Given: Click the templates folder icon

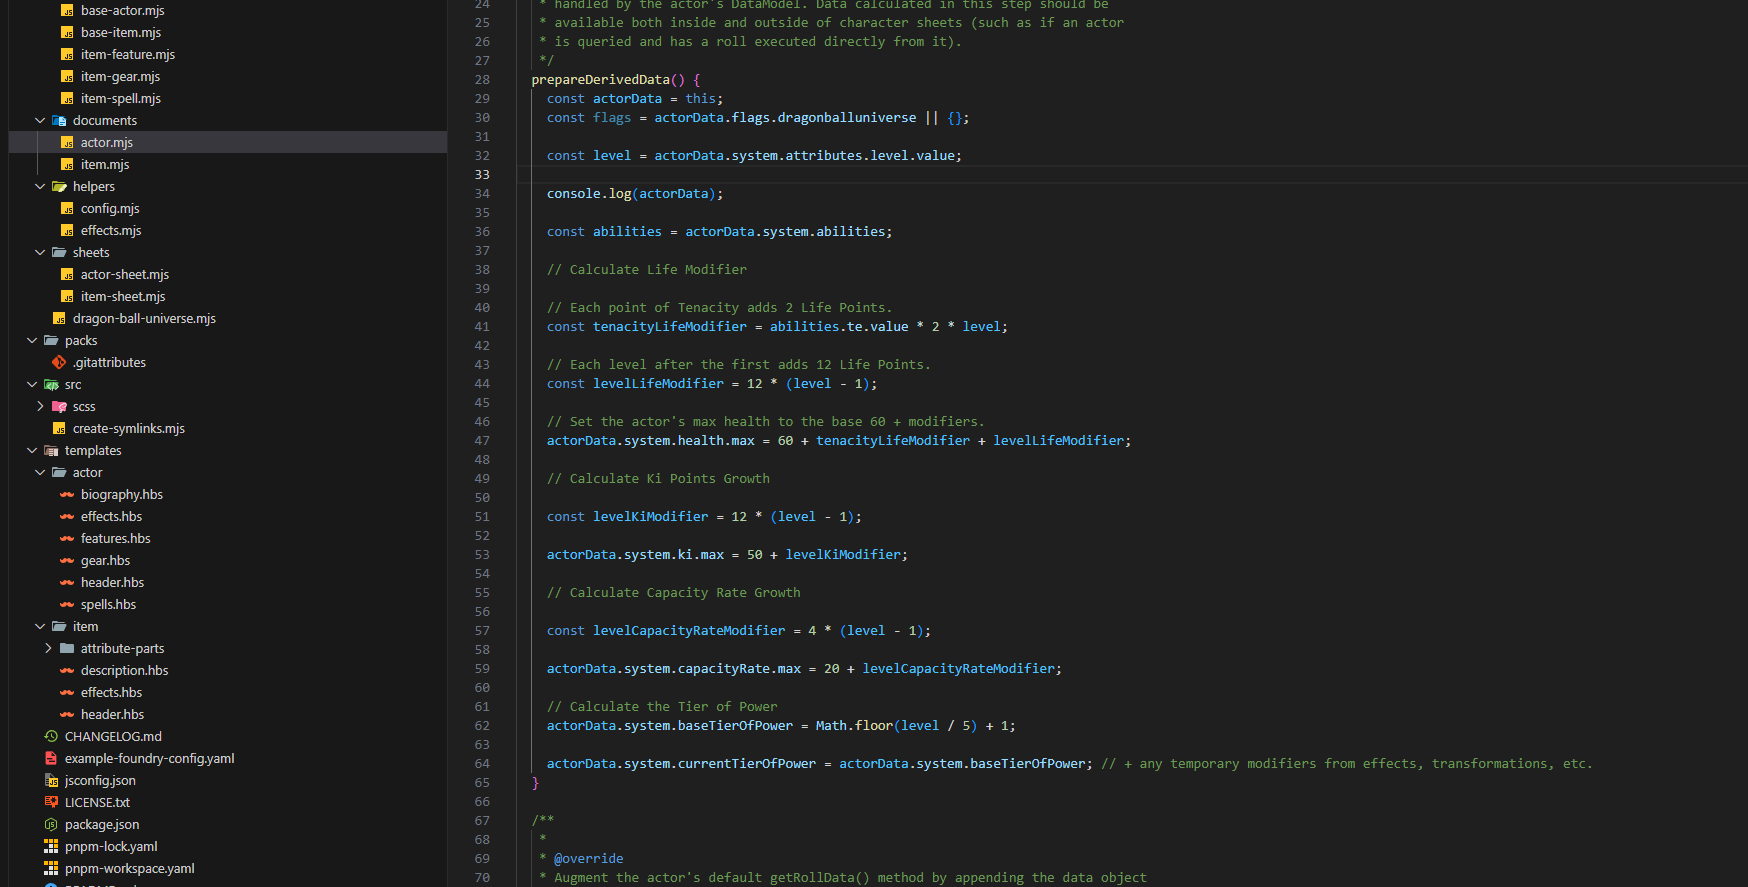Looking at the screenshot, I should pos(51,450).
